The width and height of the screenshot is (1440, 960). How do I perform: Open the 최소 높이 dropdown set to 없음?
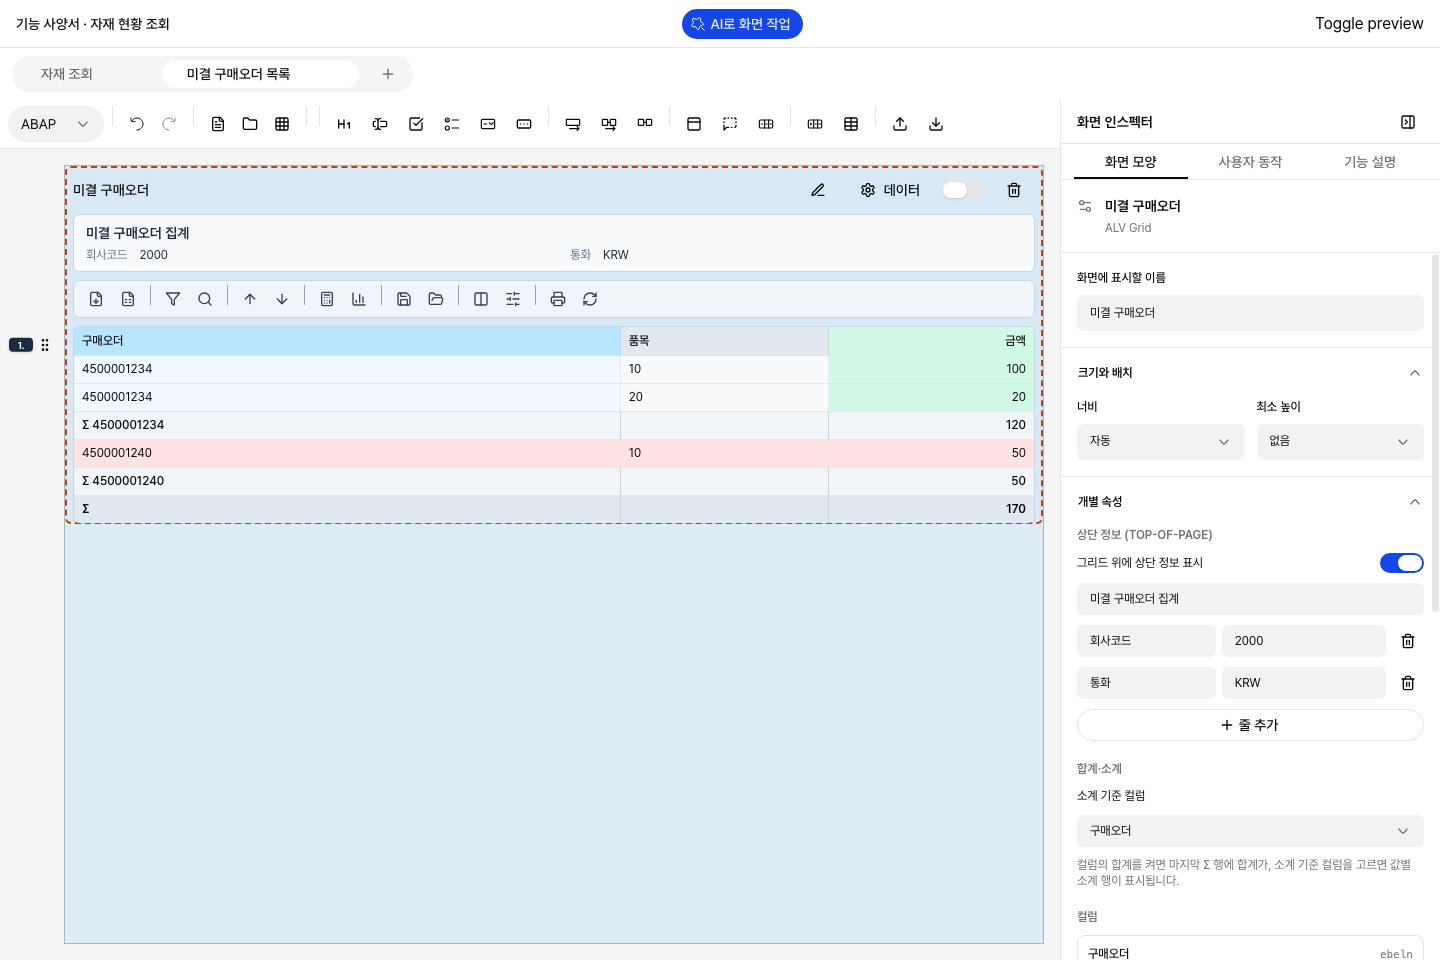(x=1340, y=442)
